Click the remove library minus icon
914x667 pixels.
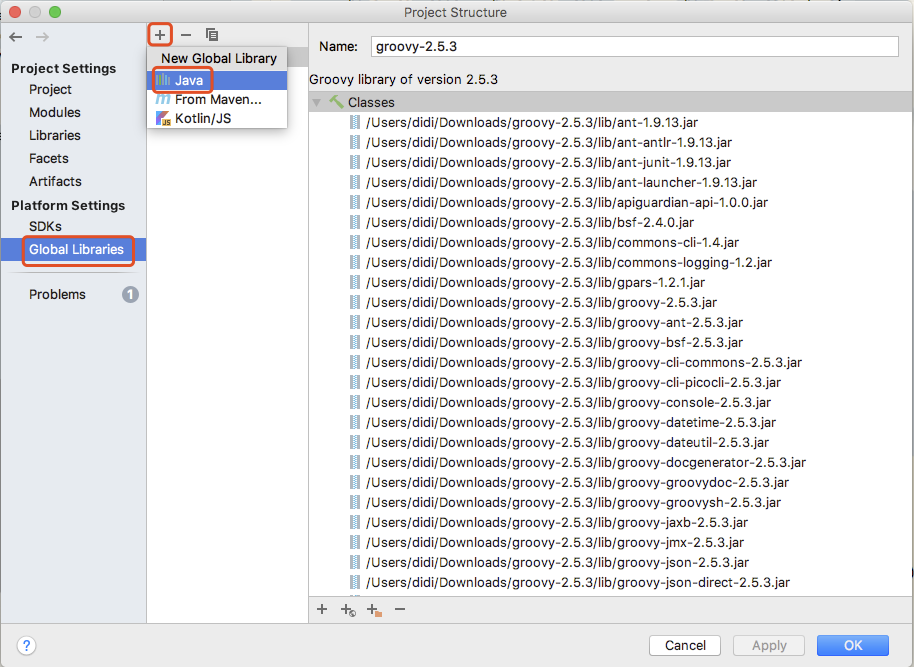point(186,35)
